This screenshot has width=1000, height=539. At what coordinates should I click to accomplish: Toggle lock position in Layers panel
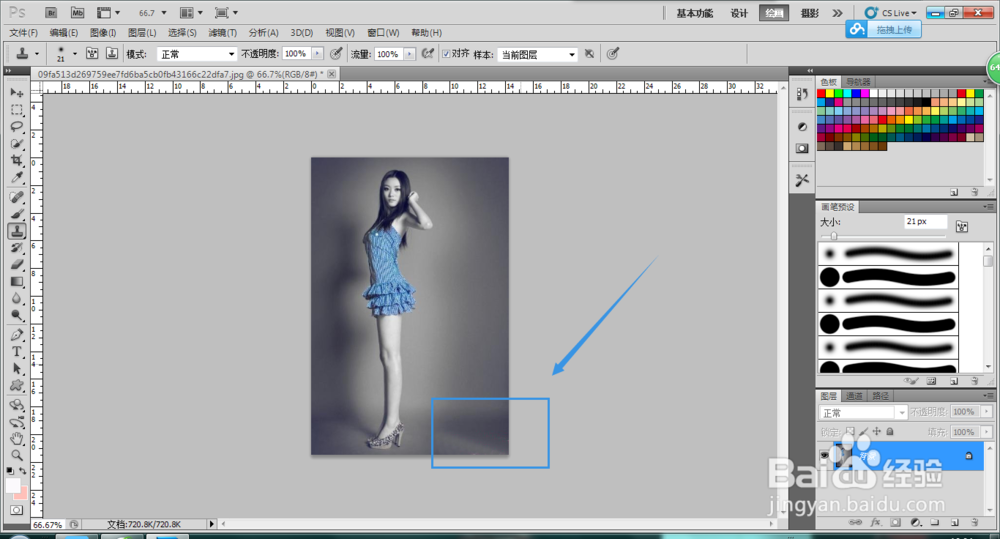pos(877,431)
